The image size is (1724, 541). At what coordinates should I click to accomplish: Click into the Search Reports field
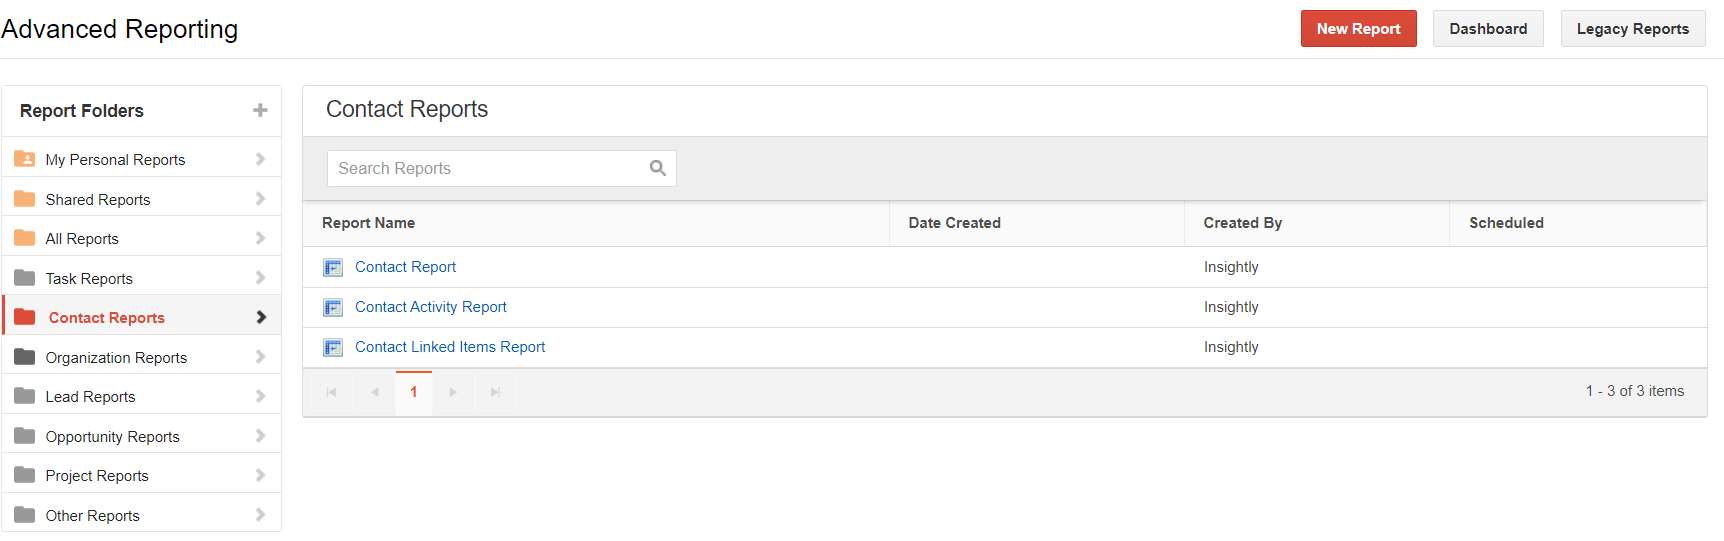tap(502, 168)
